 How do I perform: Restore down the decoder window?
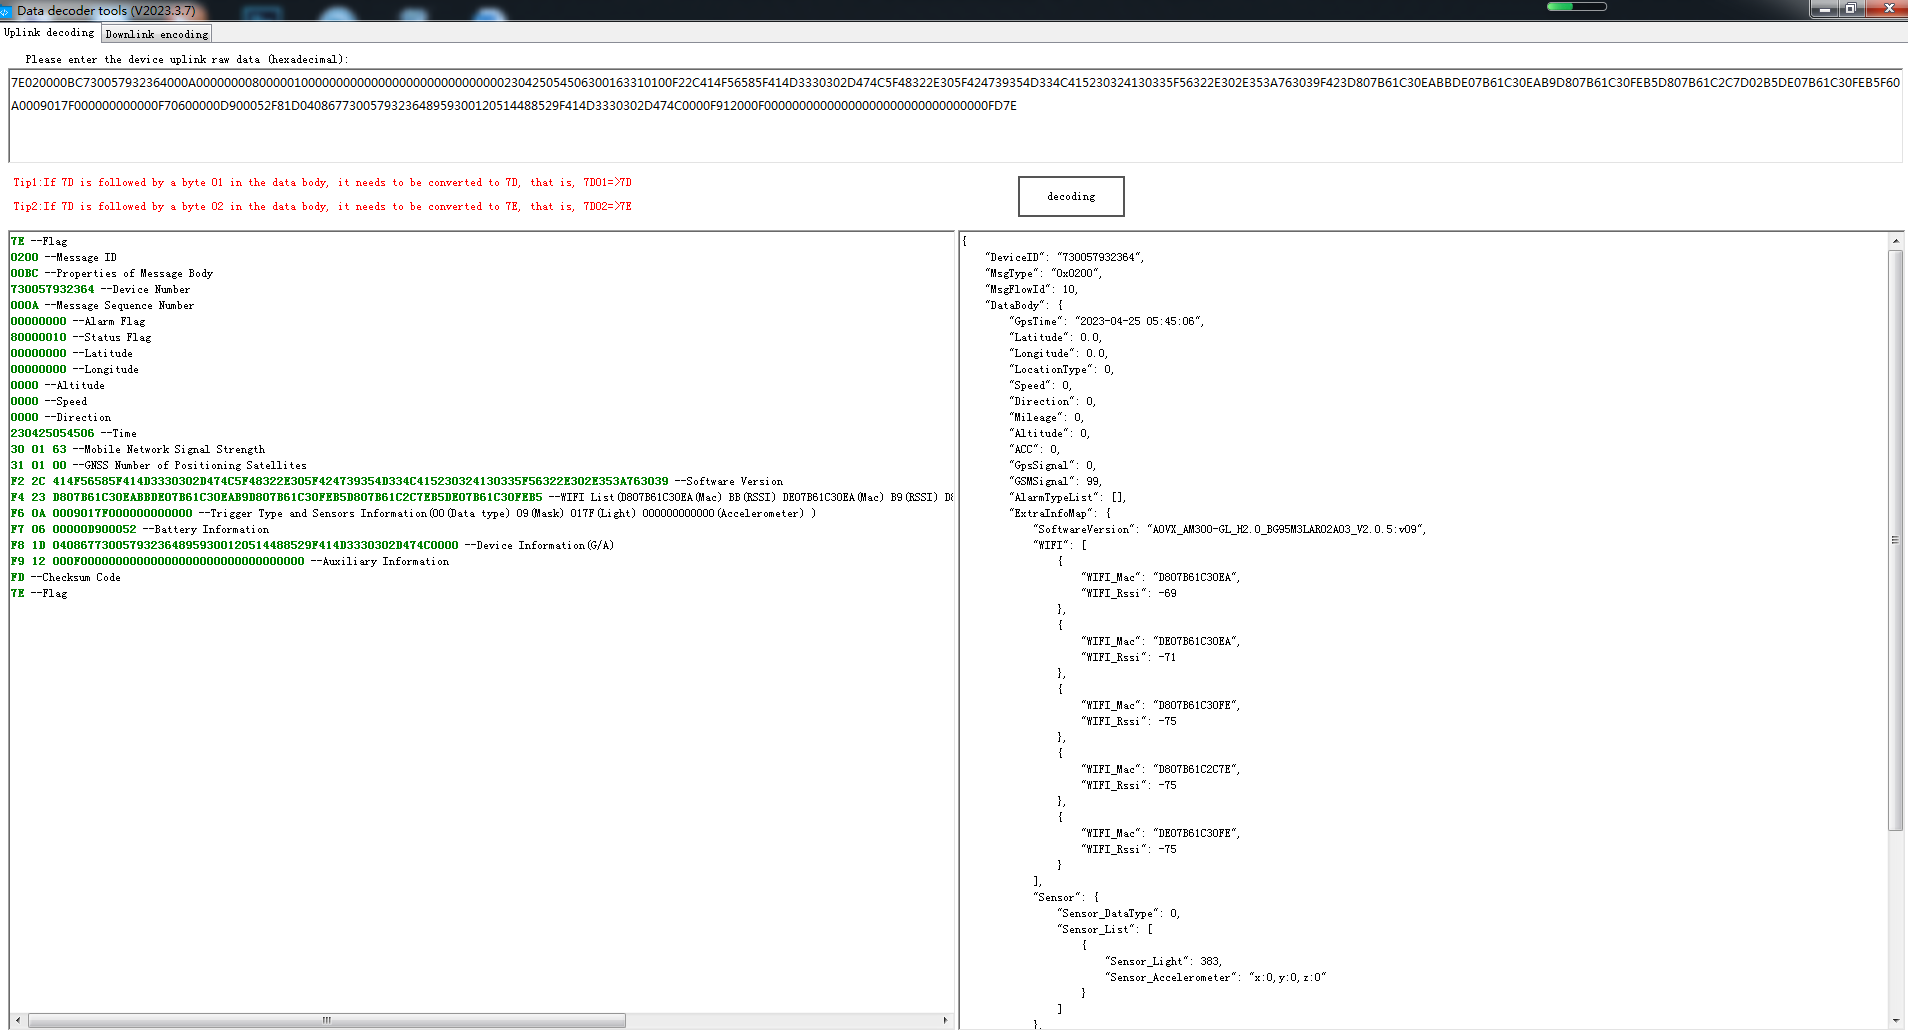point(1850,9)
